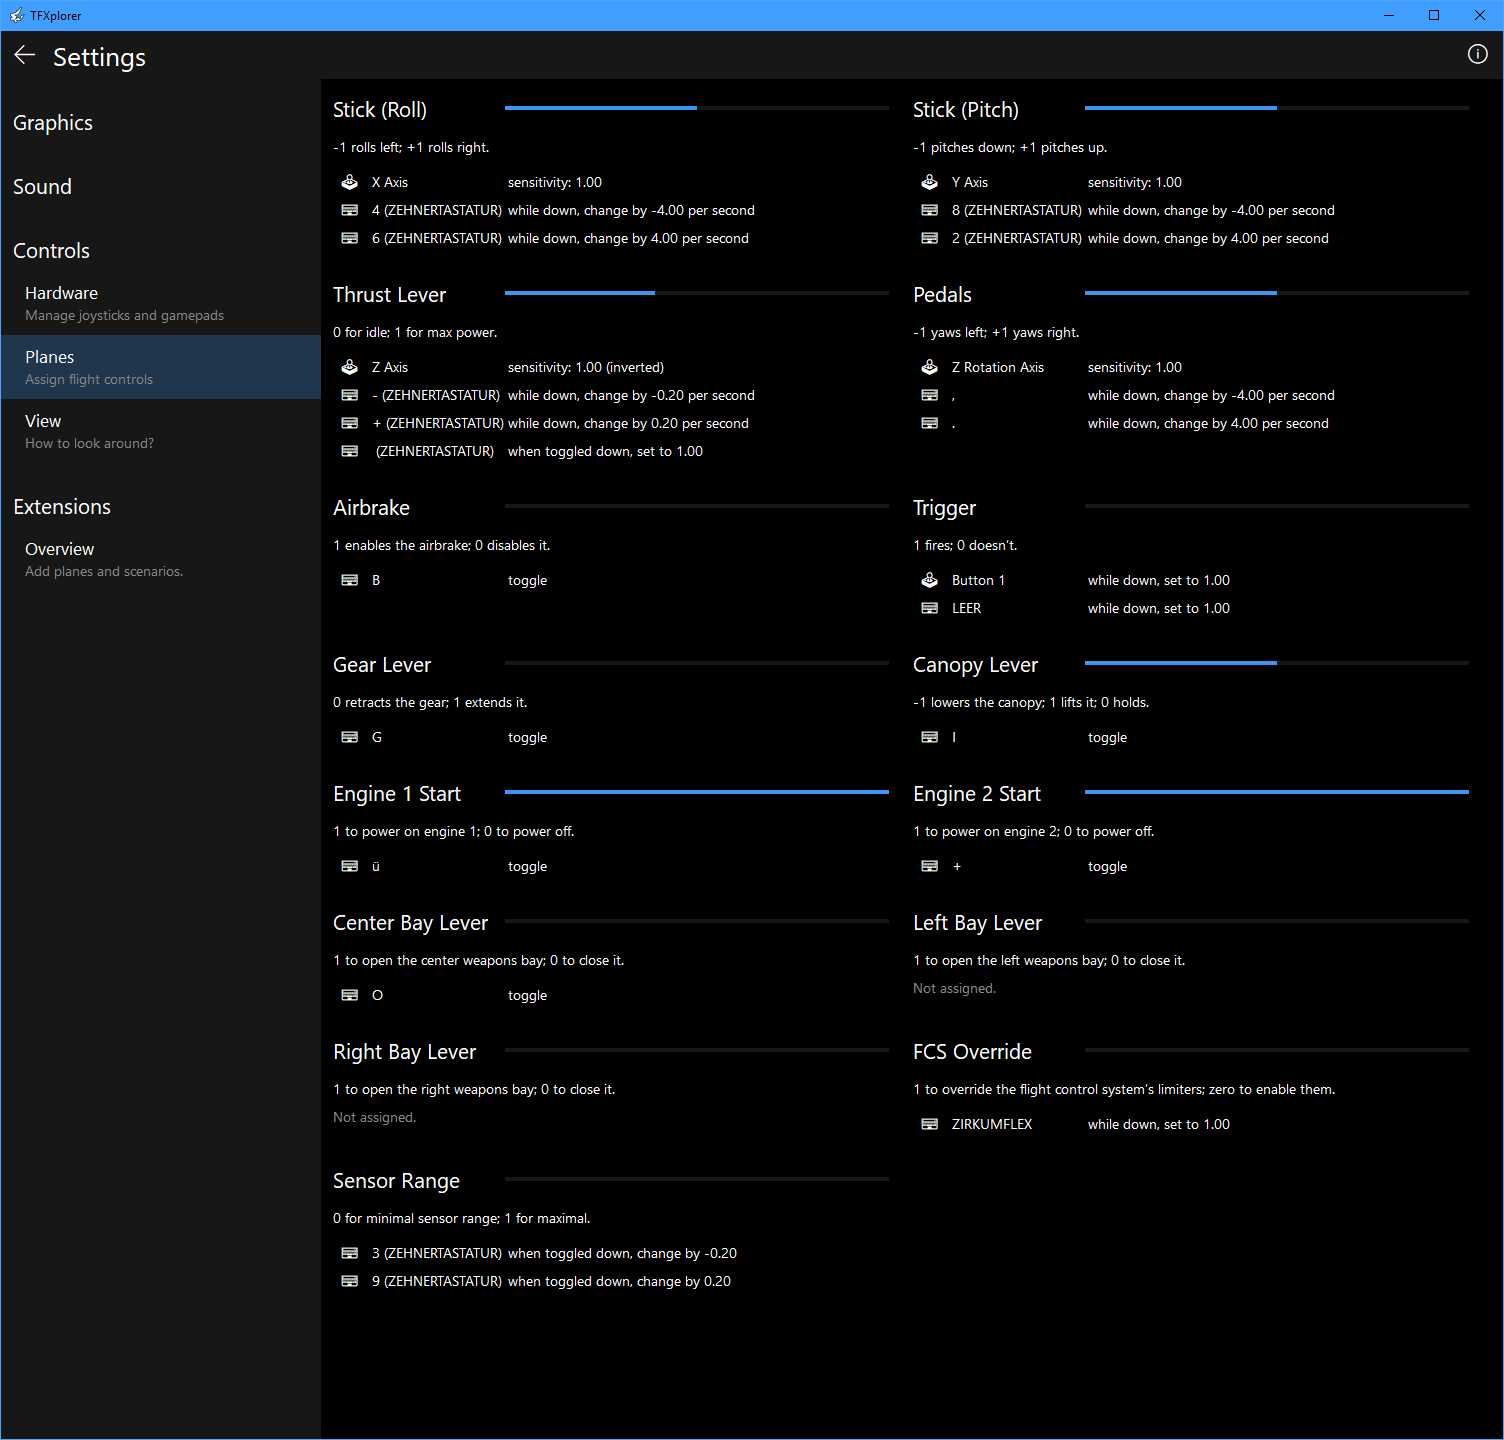The height and width of the screenshot is (1440, 1504).
Task: Open the info icon in top-right corner
Action: point(1477,54)
